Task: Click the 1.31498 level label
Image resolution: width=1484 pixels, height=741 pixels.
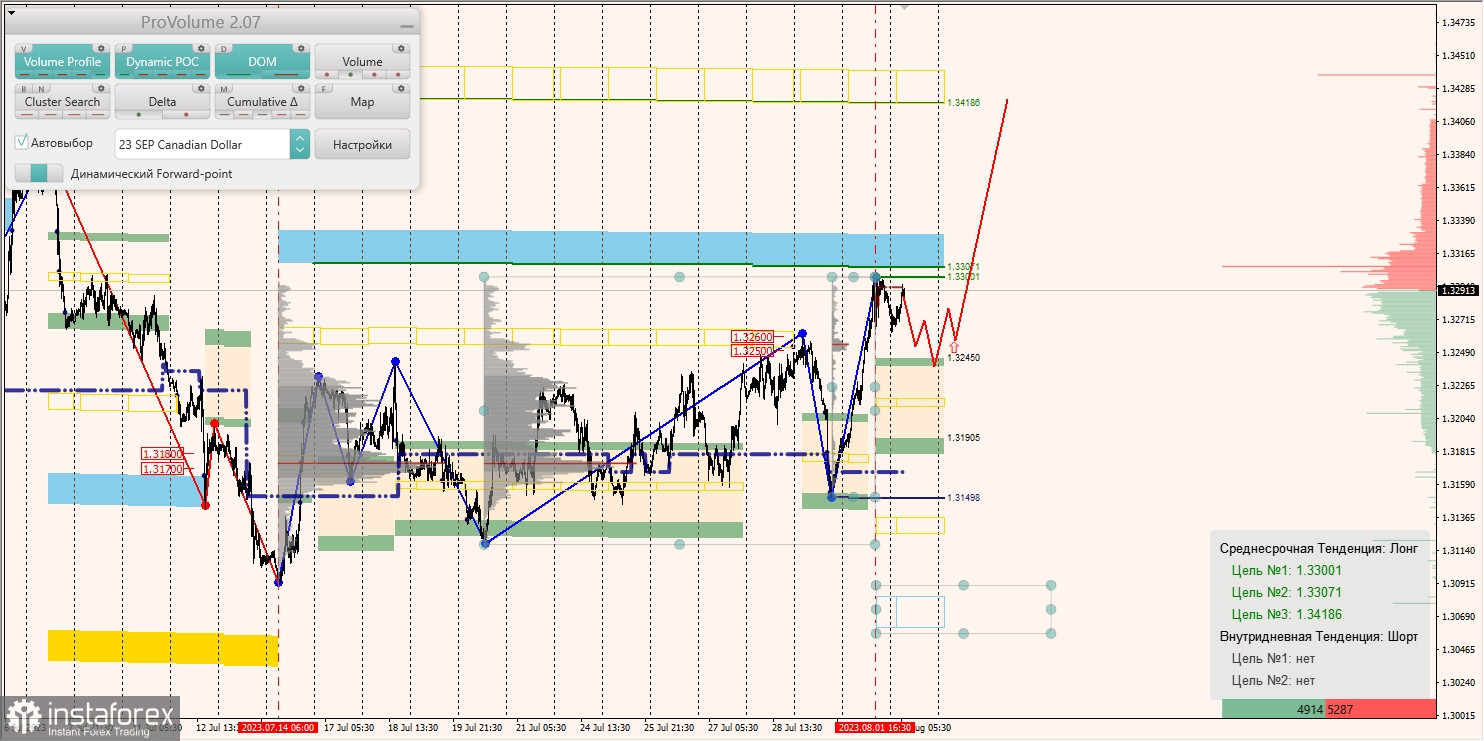Action: (963, 497)
